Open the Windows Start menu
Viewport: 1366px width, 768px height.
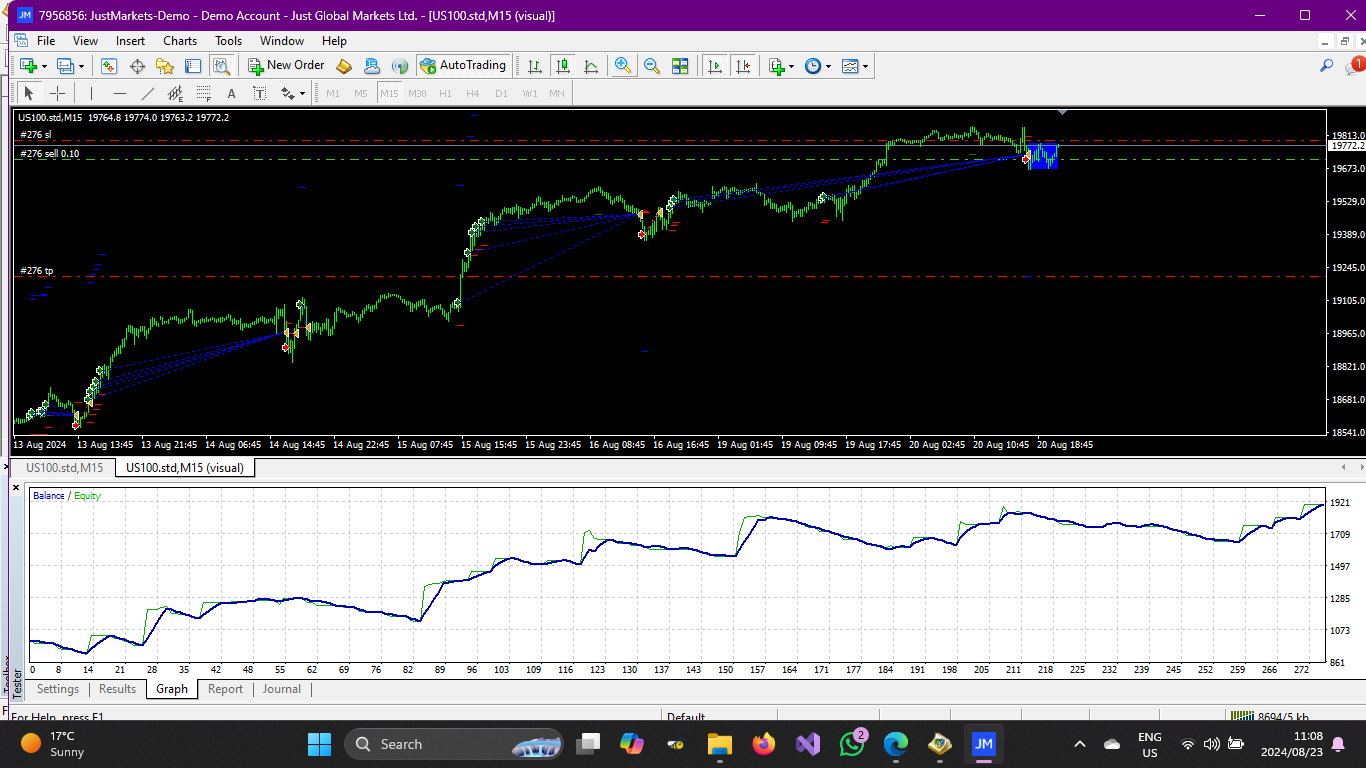[x=319, y=744]
